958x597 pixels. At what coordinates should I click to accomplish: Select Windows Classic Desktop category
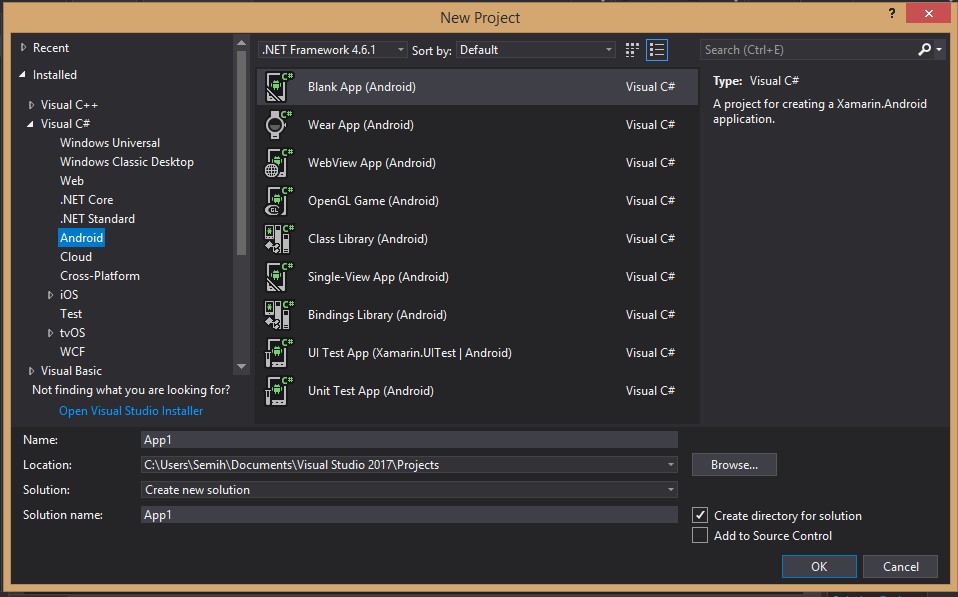126,162
